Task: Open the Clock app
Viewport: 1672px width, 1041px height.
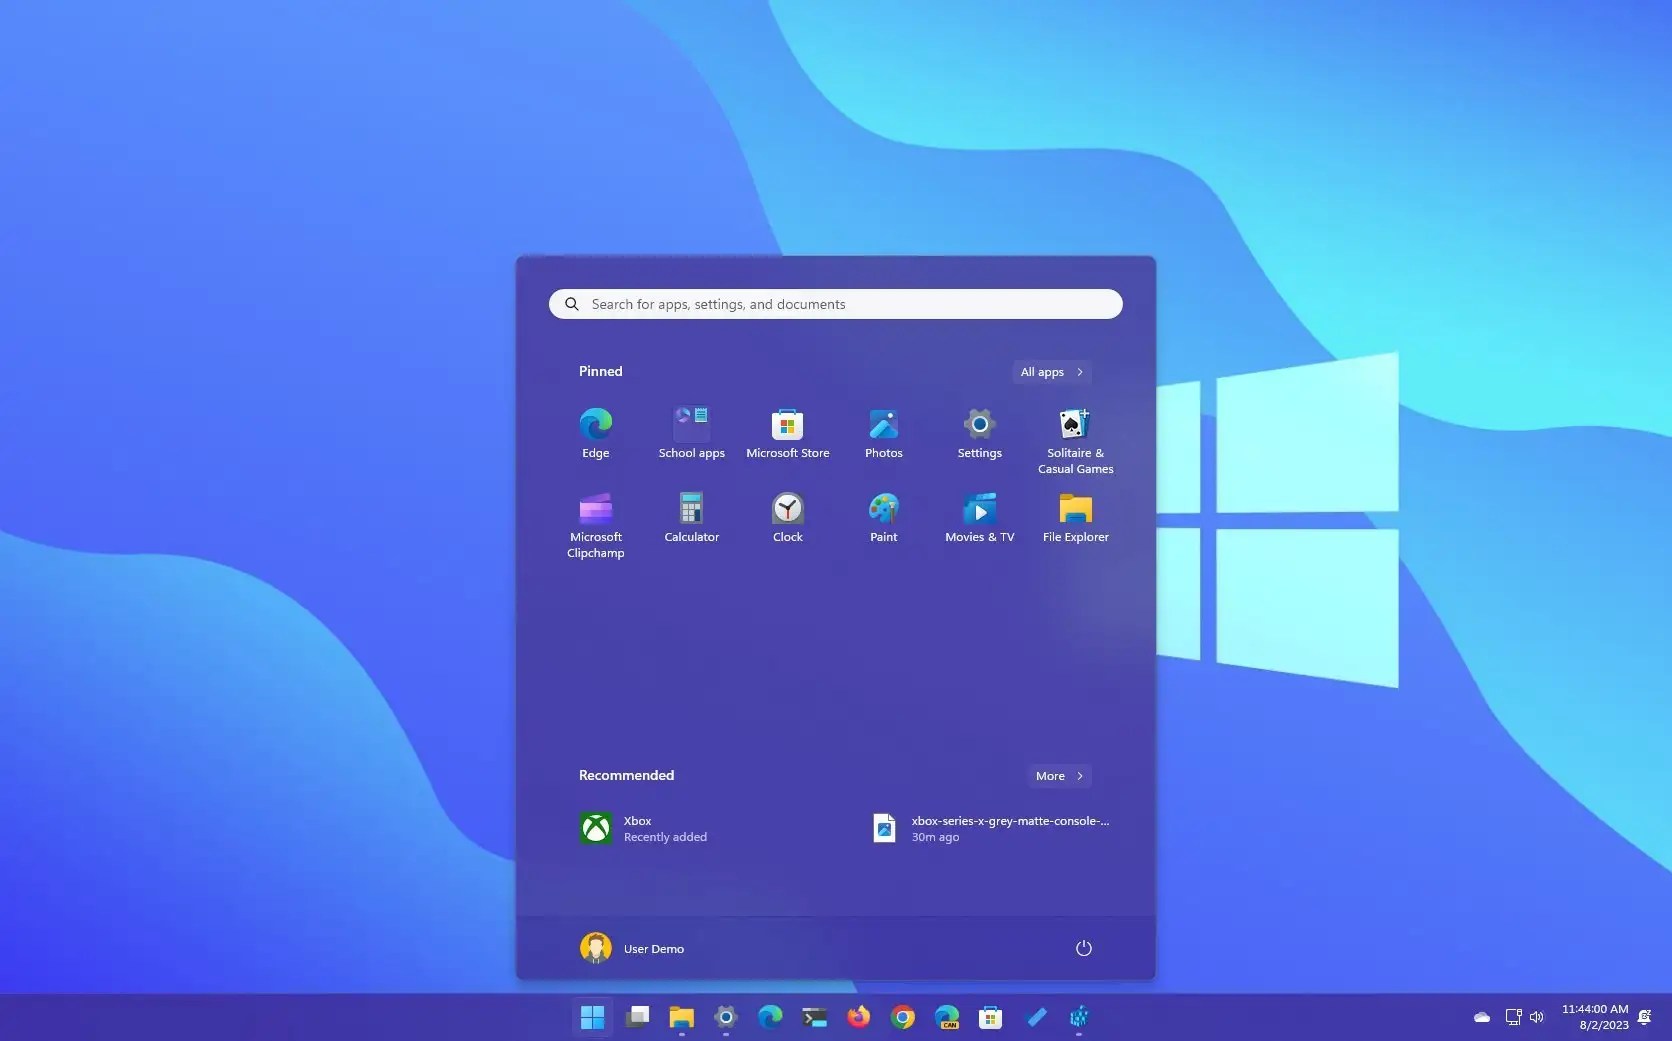Action: click(x=787, y=517)
